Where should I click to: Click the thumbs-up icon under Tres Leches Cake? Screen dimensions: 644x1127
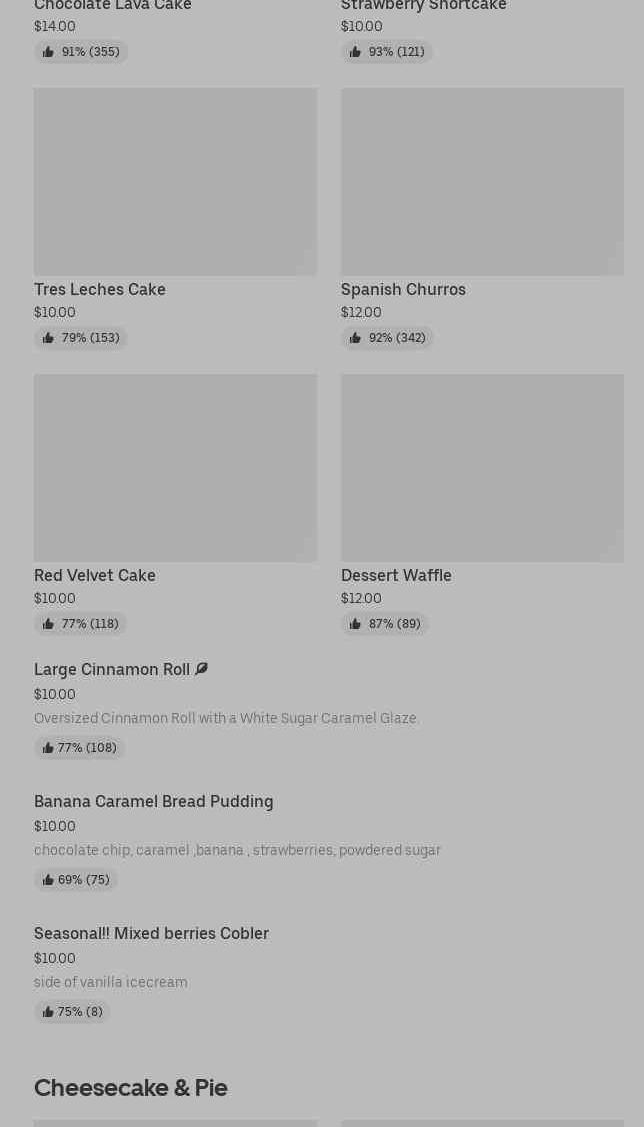click(48, 338)
